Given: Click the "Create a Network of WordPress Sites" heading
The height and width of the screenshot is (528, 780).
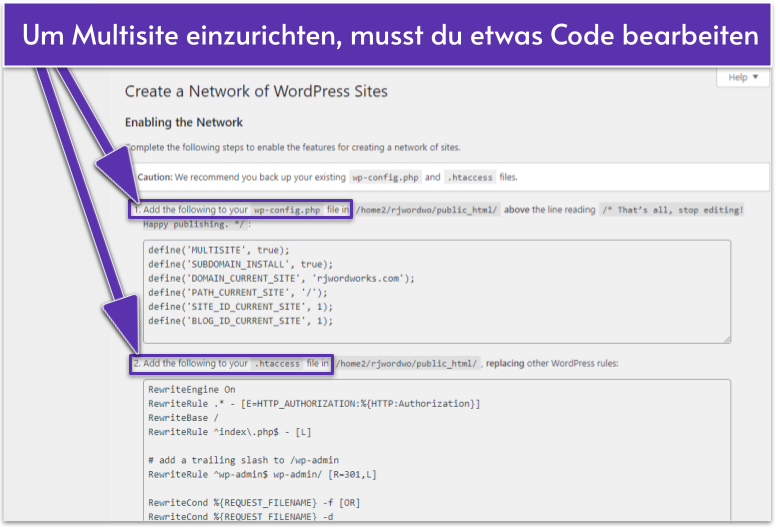Looking at the screenshot, I should (256, 91).
